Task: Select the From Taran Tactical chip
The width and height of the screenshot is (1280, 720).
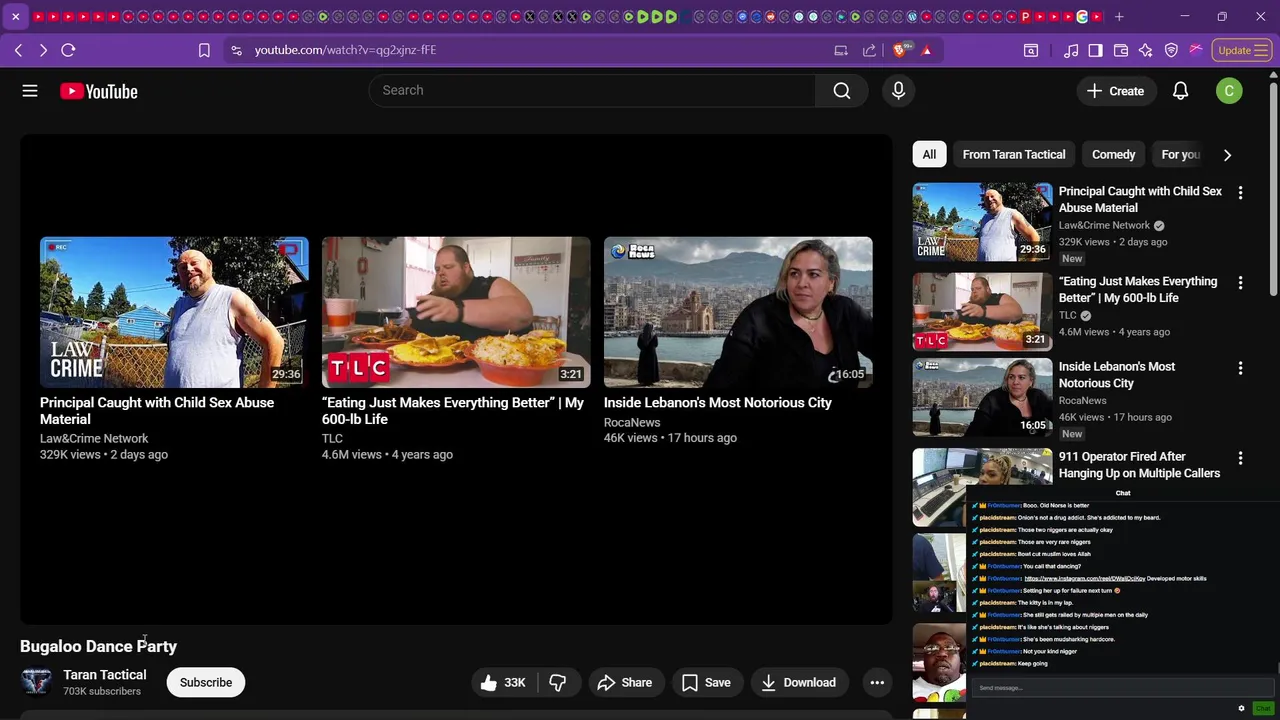Action: click(x=1014, y=155)
